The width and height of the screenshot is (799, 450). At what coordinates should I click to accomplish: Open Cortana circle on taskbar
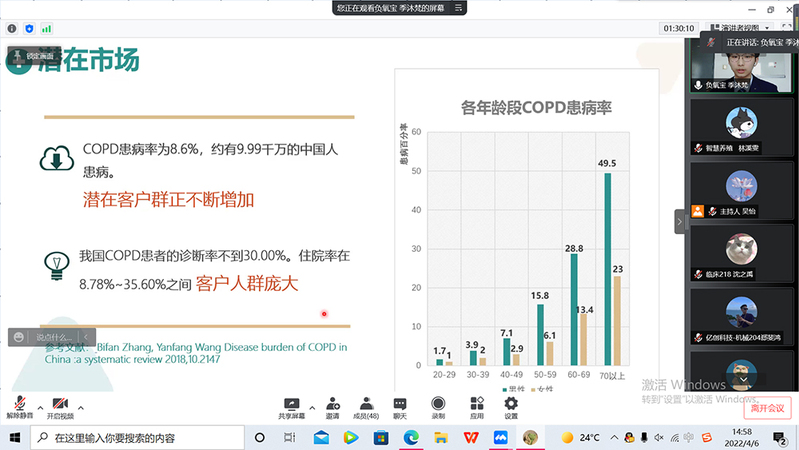[x=259, y=437]
